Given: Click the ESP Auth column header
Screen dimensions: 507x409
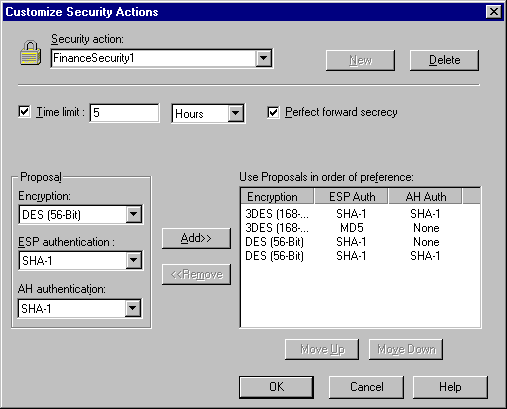Looking at the screenshot, I should [x=351, y=197].
